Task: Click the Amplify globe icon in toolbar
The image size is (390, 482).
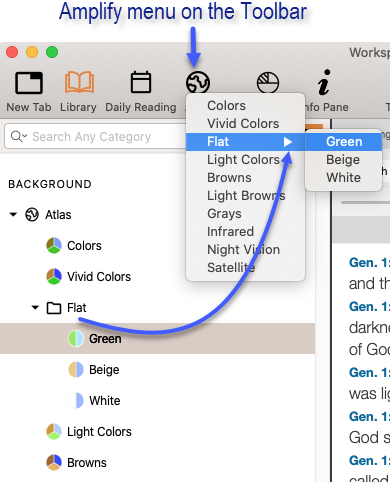Action: [x=198, y=82]
